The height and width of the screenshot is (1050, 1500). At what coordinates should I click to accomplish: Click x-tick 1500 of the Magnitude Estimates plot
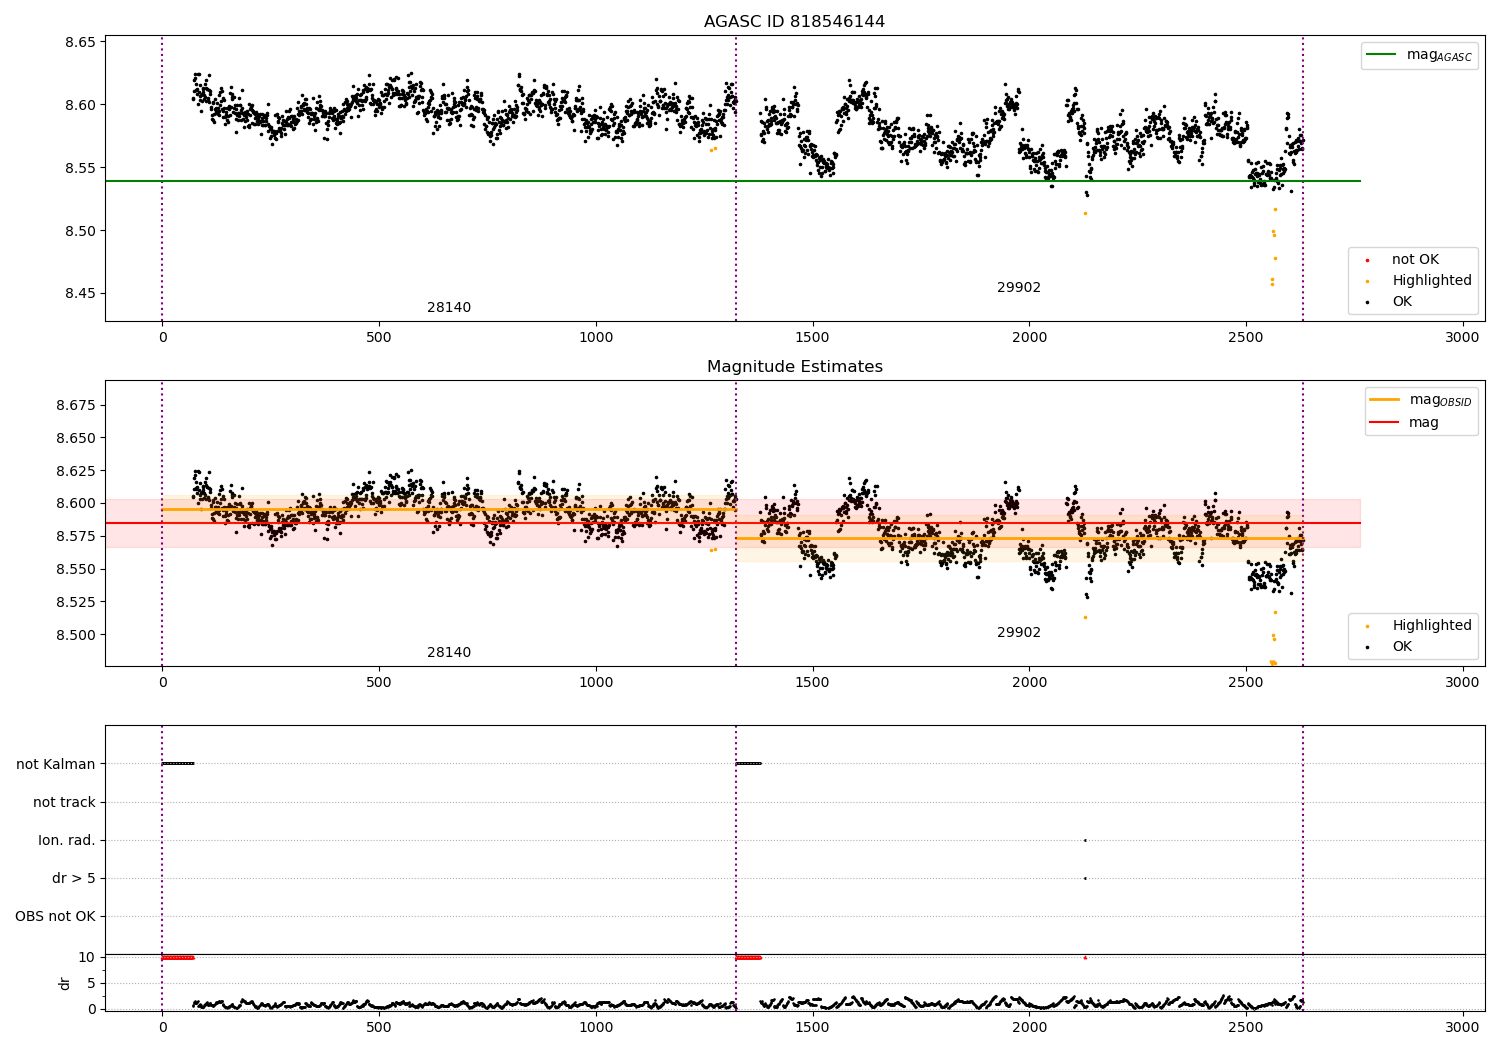[x=812, y=683]
